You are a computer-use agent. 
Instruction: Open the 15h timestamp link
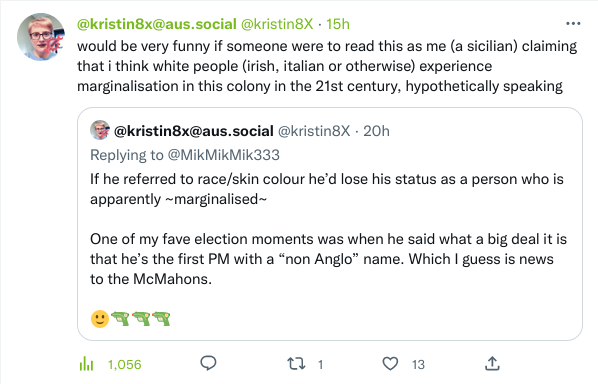click(338, 24)
